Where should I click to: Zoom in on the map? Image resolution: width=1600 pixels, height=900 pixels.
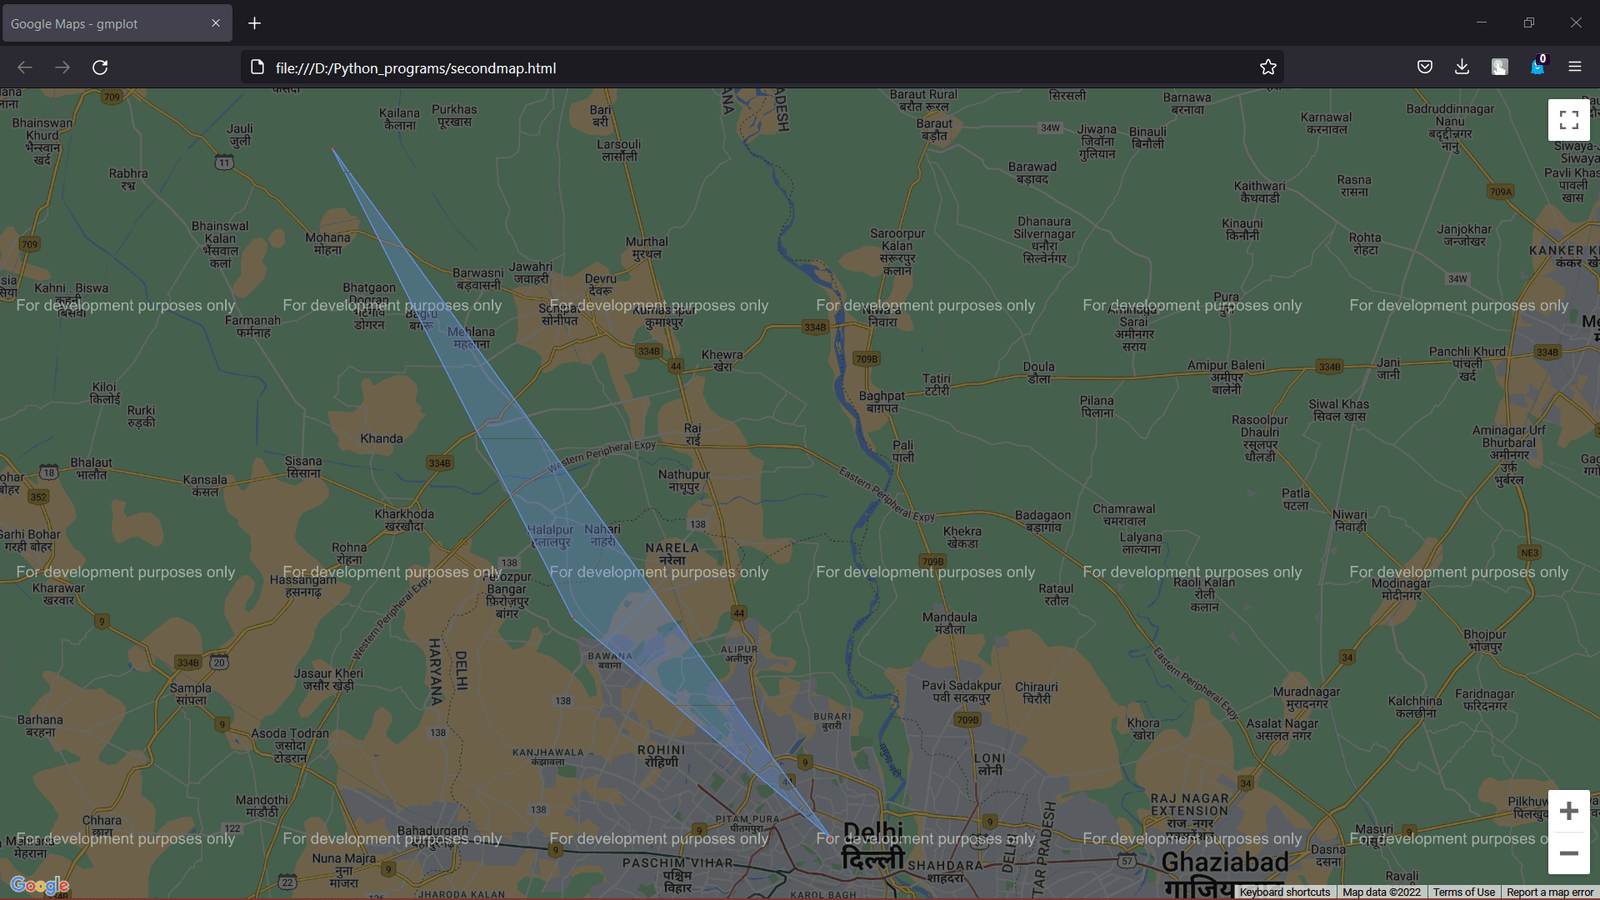click(x=1569, y=811)
